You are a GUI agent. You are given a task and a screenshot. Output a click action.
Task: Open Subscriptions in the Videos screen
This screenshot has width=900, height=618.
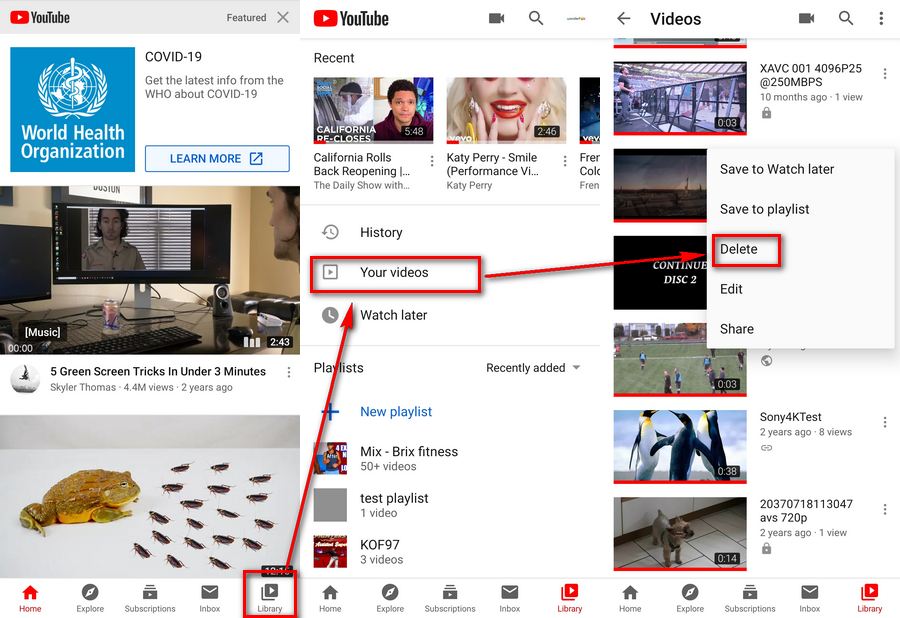[750, 598]
